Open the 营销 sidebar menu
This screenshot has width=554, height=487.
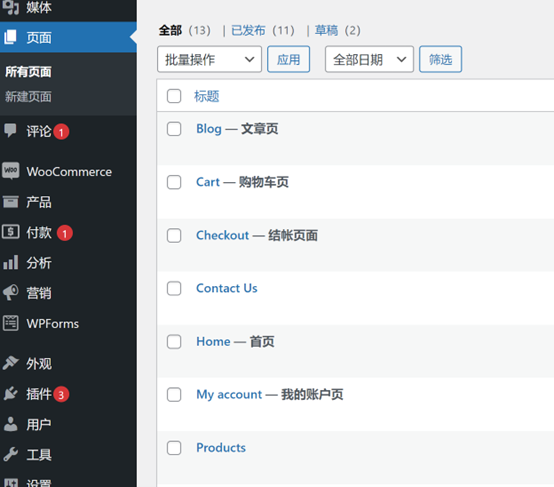point(39,293)
